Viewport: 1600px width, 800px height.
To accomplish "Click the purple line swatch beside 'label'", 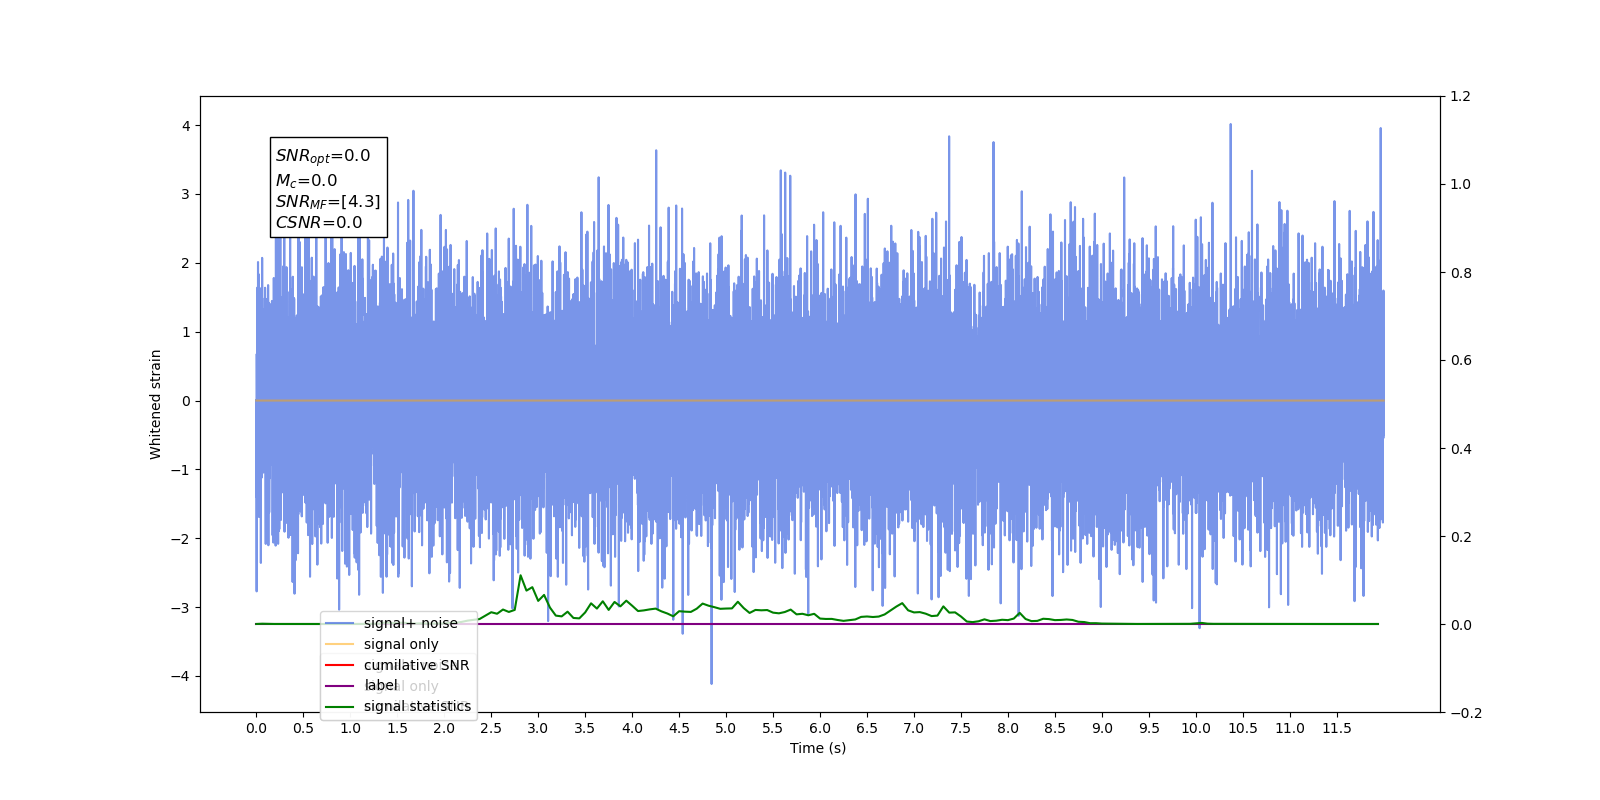I will point(340,686).
